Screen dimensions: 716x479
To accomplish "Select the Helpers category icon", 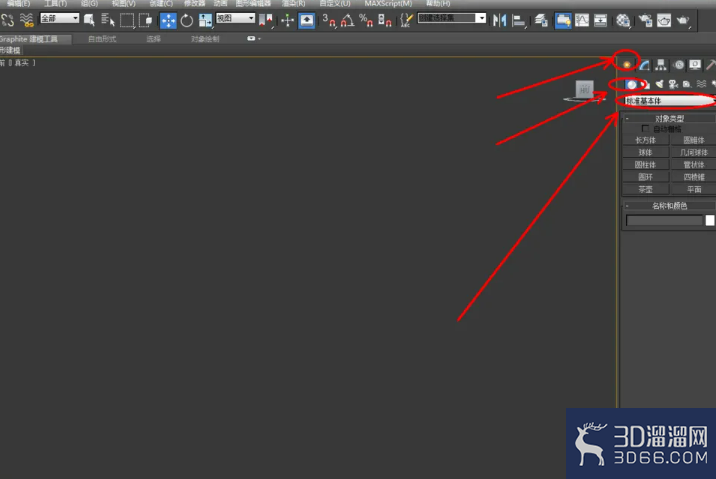I will [x=687, y=84].
